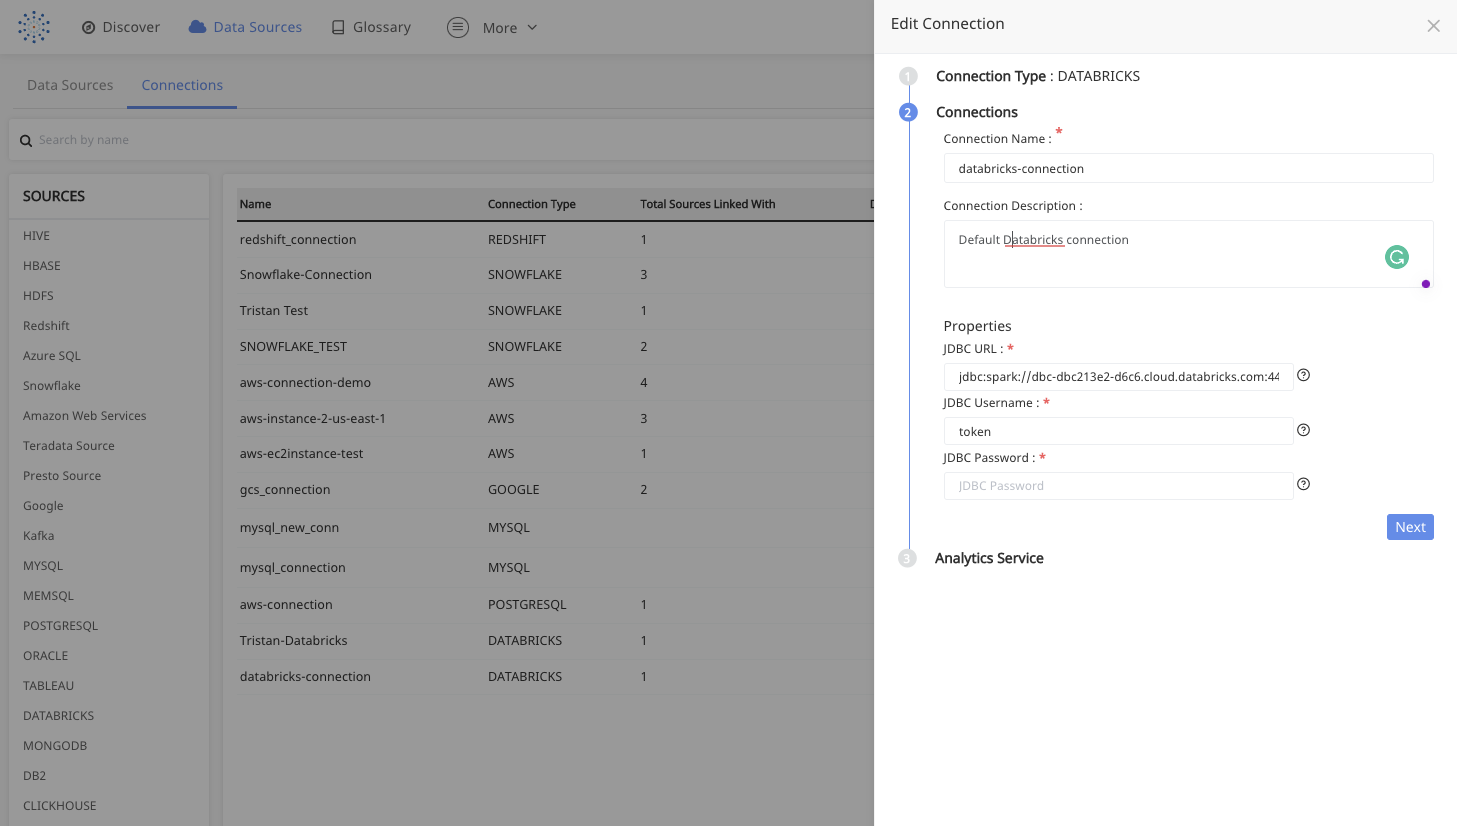Select the Connections tab
Screen dimensions: 1457x826
[x=182, y=85]
